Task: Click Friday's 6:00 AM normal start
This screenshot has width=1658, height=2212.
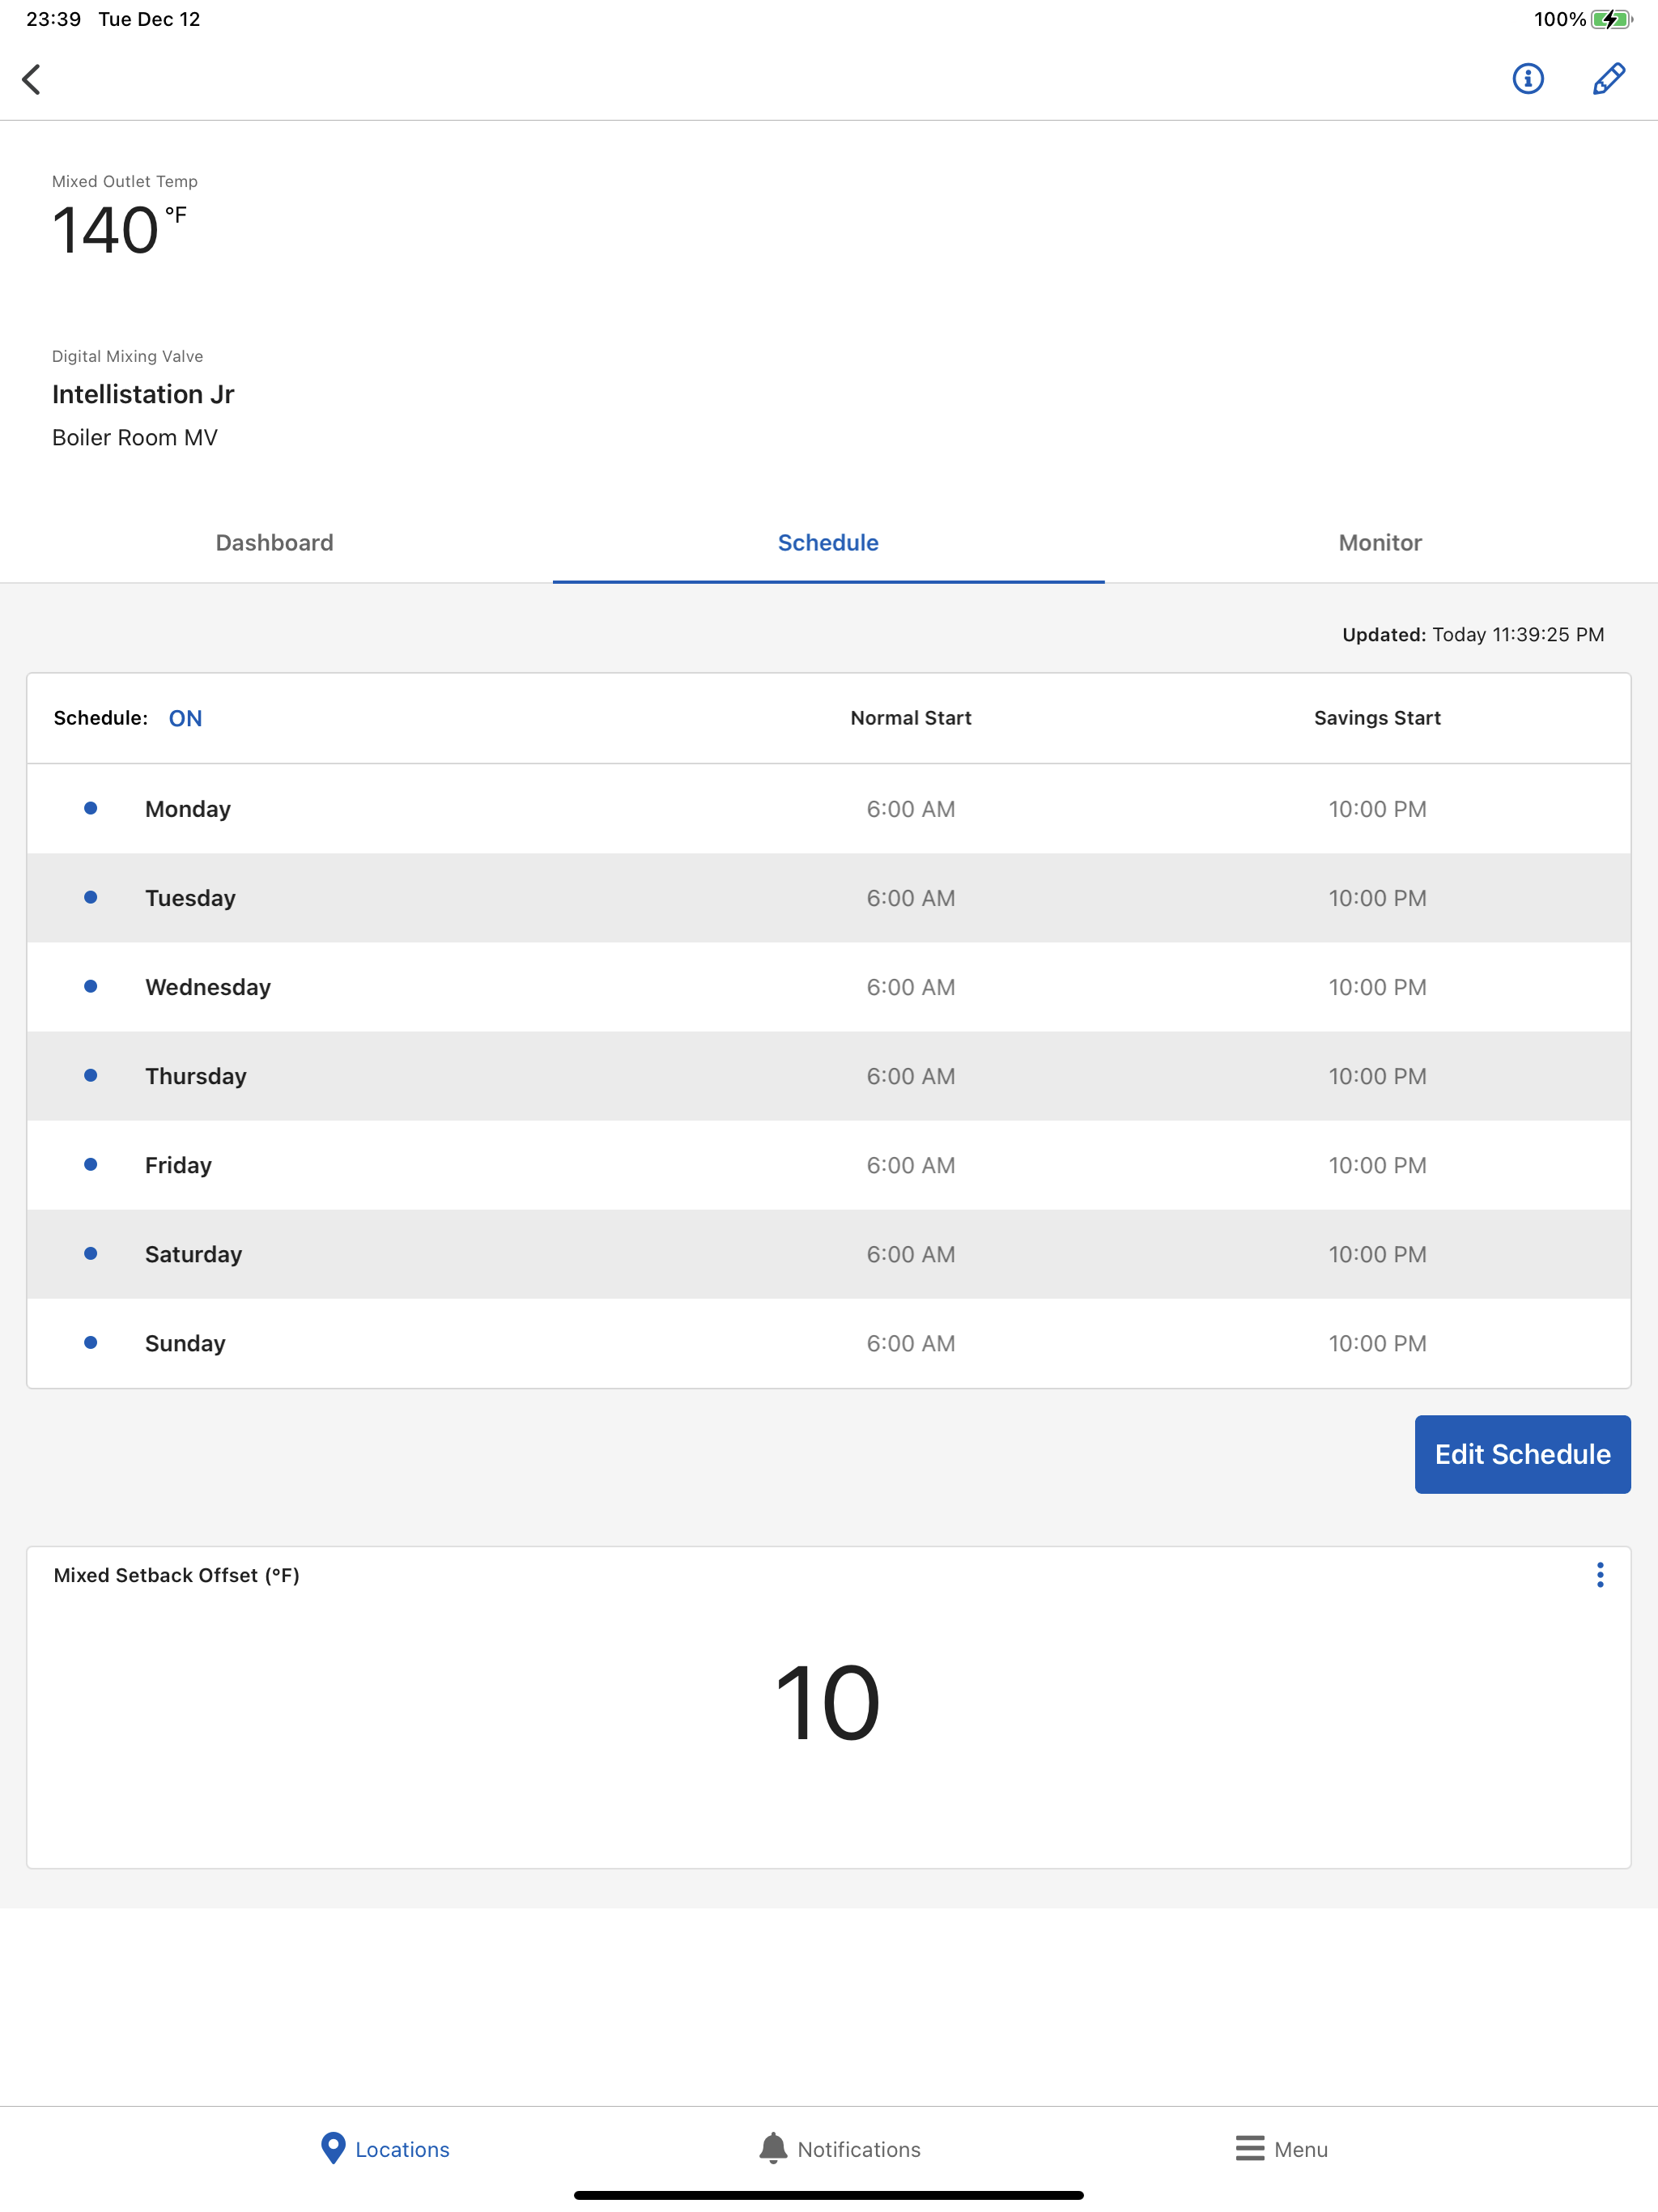Action: [910, 1165]
